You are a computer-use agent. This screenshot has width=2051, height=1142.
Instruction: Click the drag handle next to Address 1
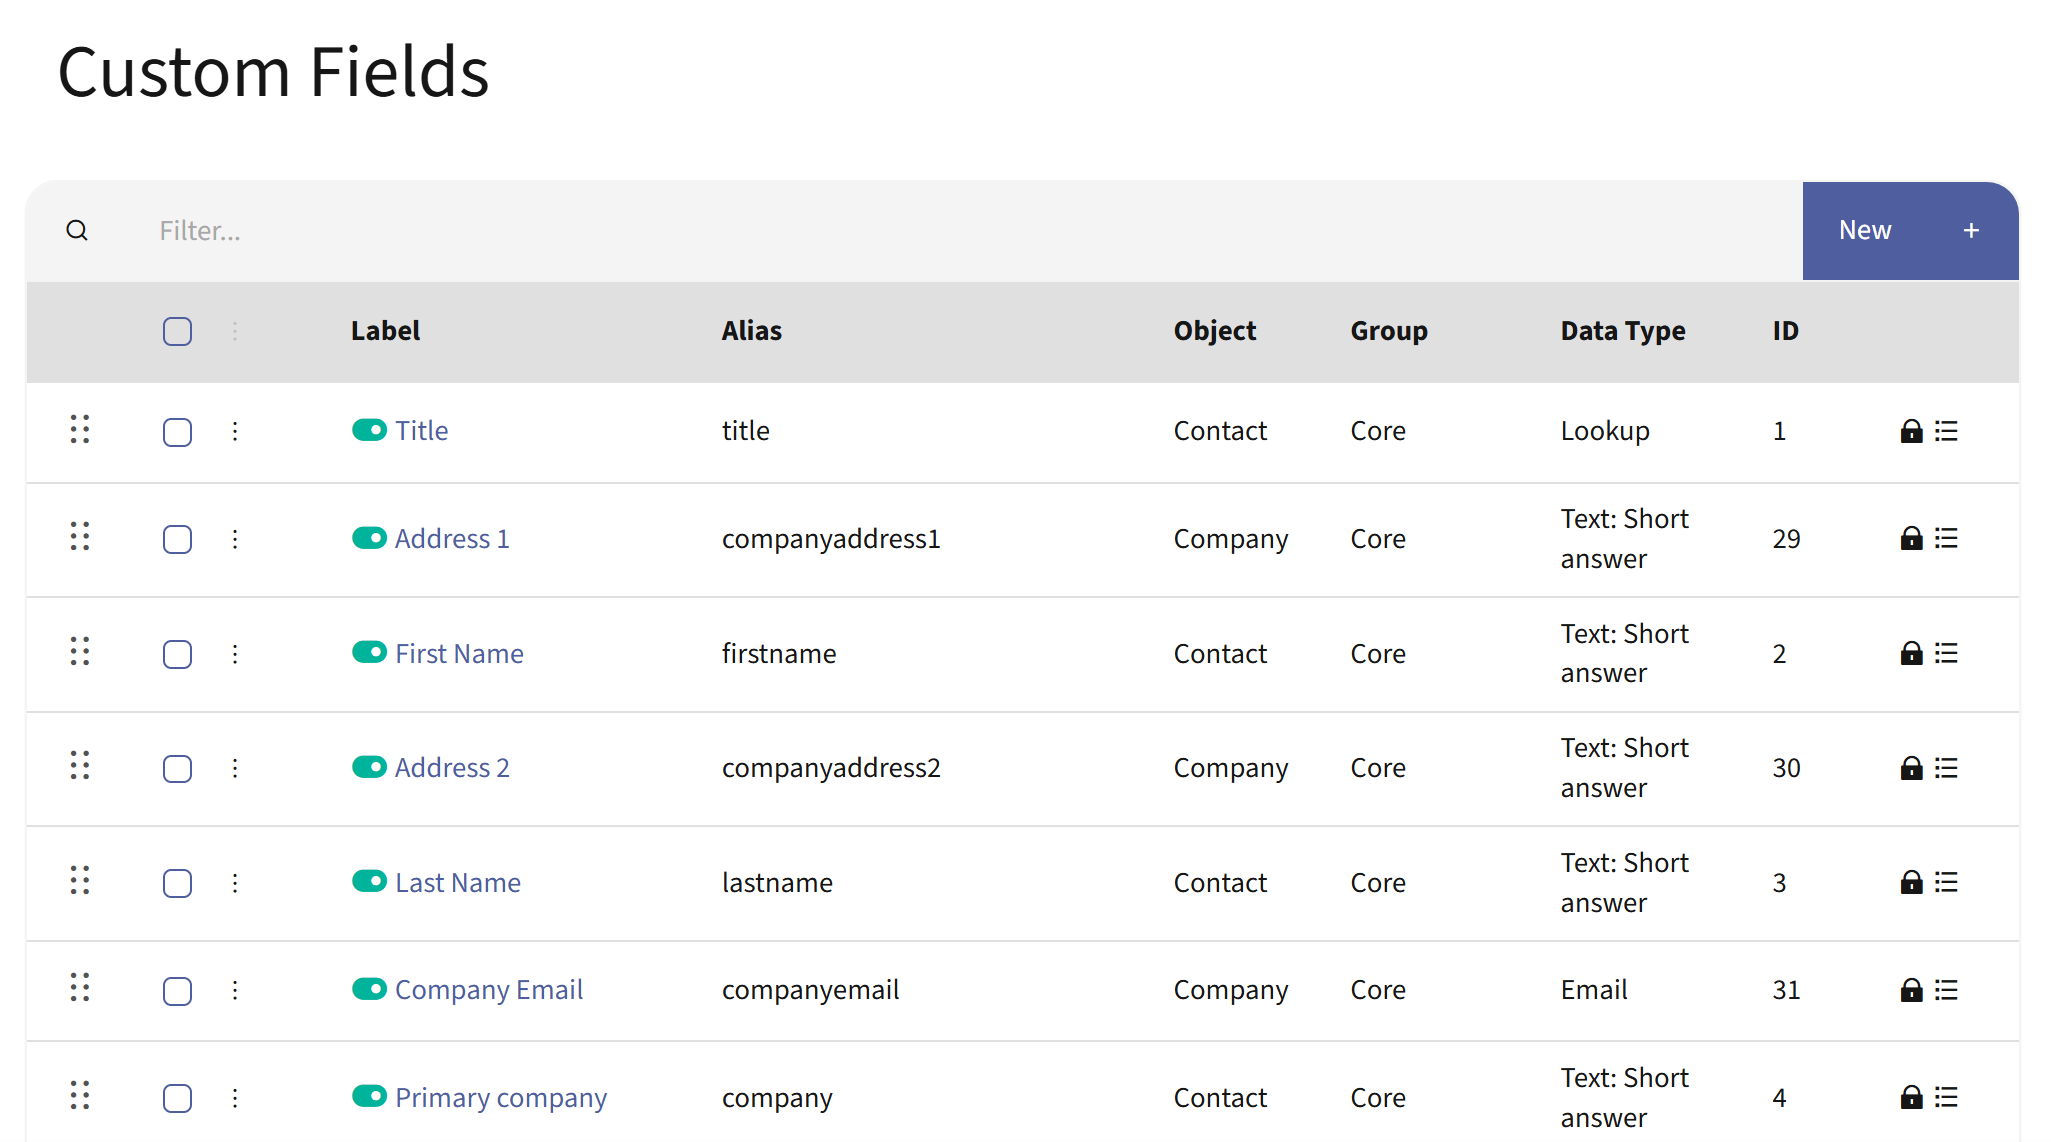(82, 537)
